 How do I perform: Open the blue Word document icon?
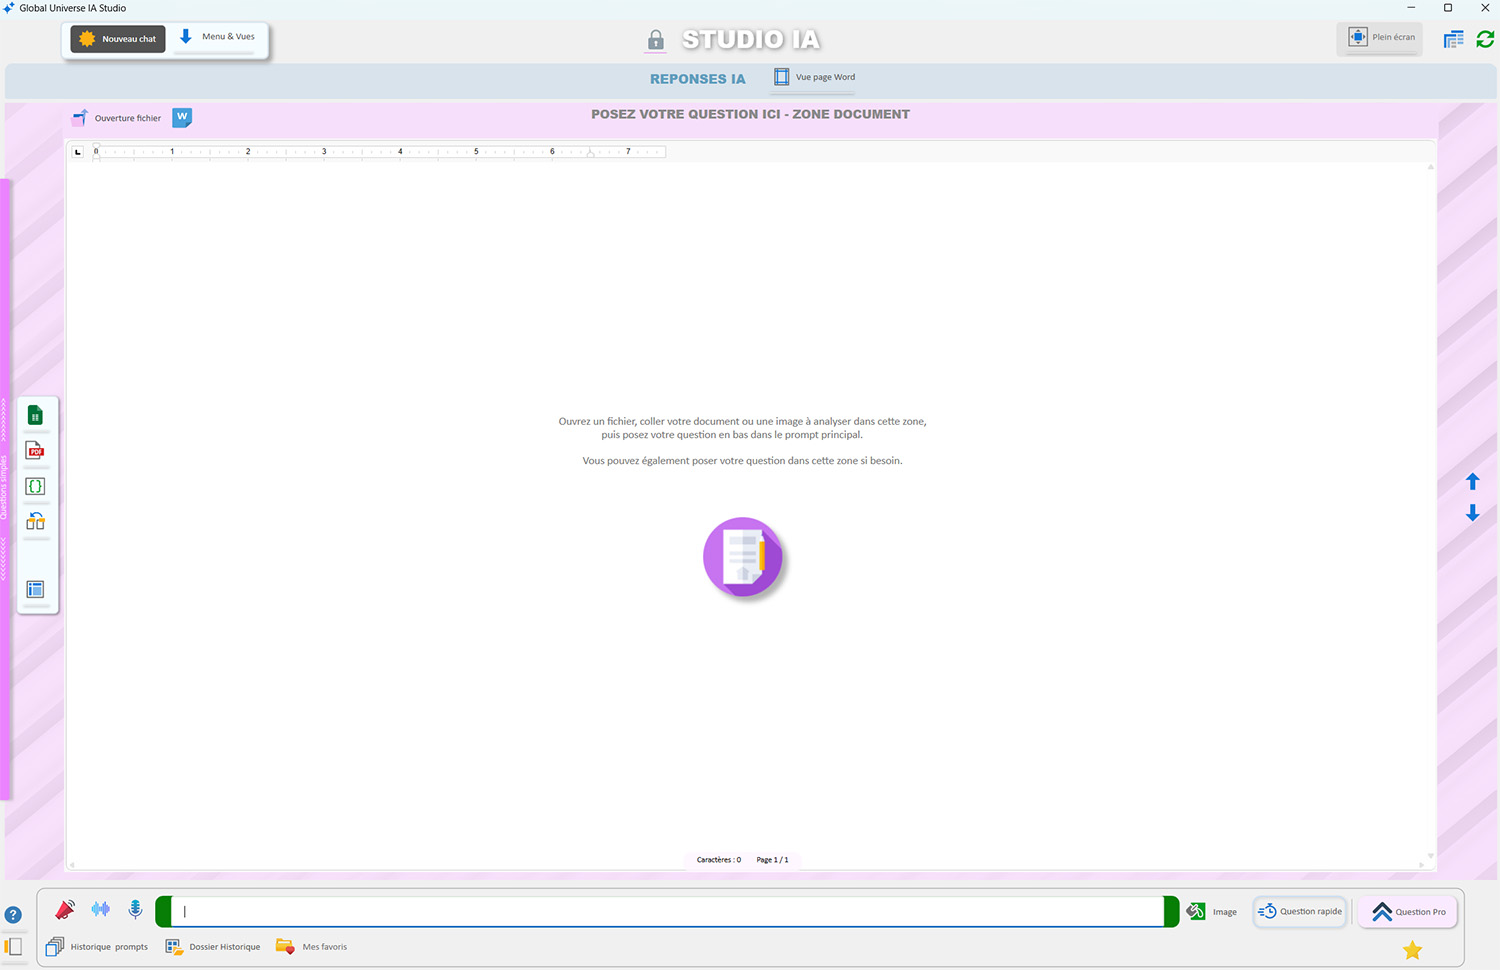(x=182, y=117)
